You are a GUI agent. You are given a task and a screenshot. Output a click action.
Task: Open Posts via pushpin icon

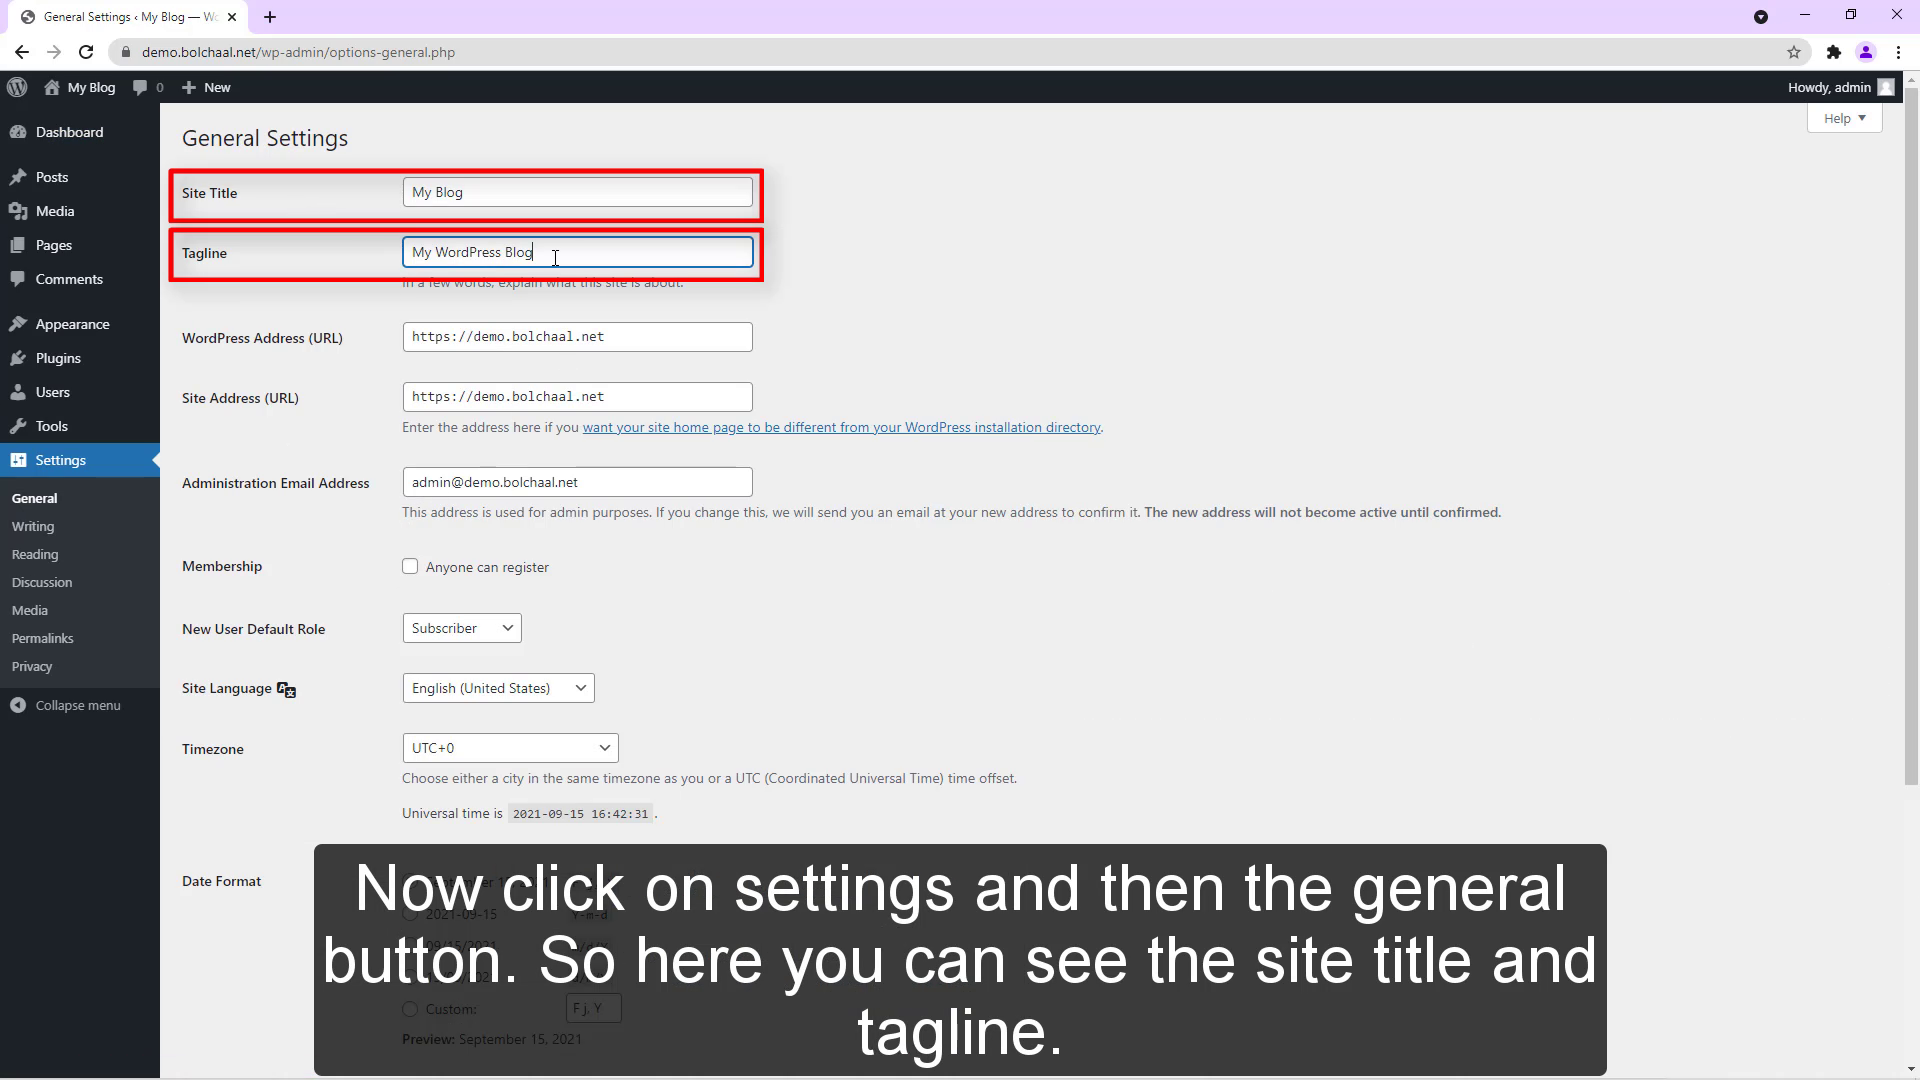[18, 177]
